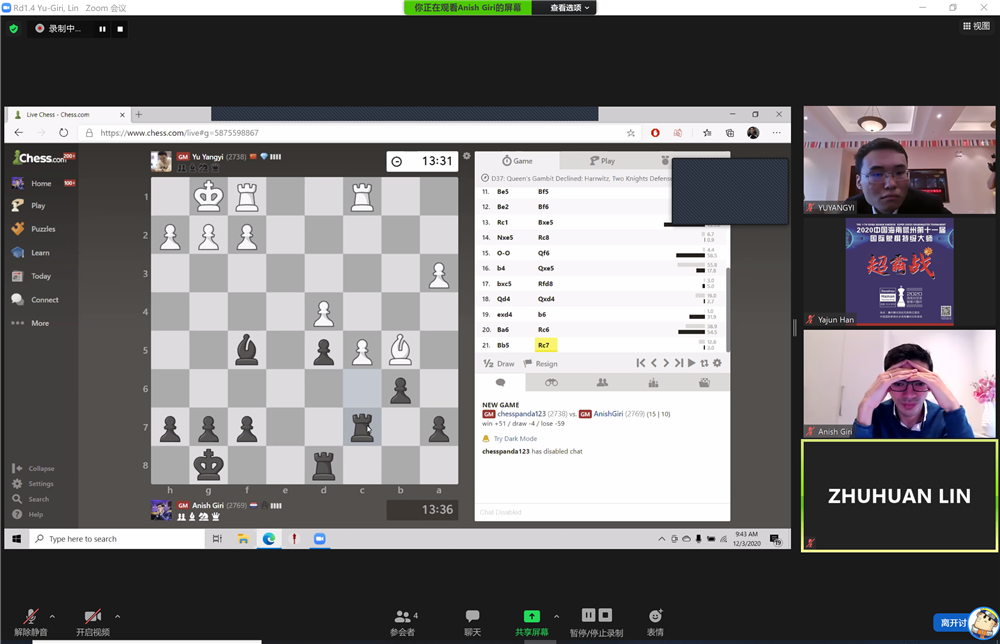The width and height of the screenshot is (1000, 644).
Task: Jump to last move
Action: coord(679,363)
